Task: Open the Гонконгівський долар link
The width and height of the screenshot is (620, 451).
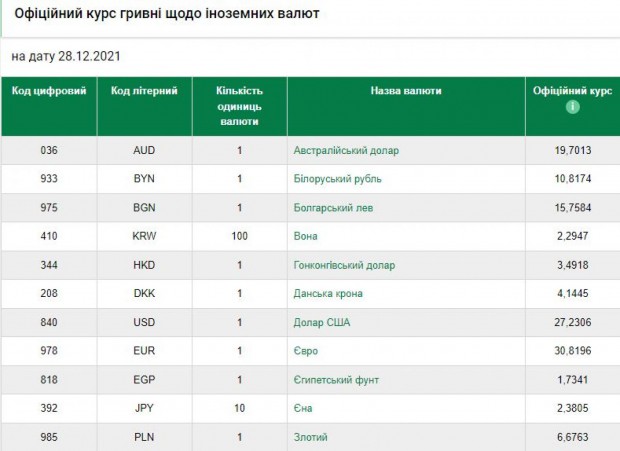Action: pyautogui.click(x=344, y=265)
